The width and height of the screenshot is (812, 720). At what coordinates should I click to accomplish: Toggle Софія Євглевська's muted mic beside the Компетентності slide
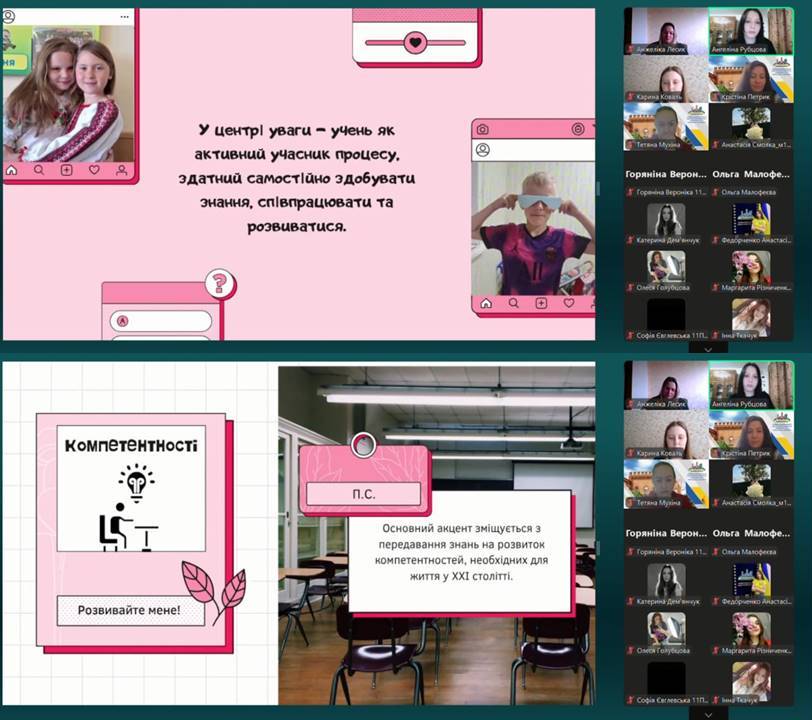[x=630, y=700]
